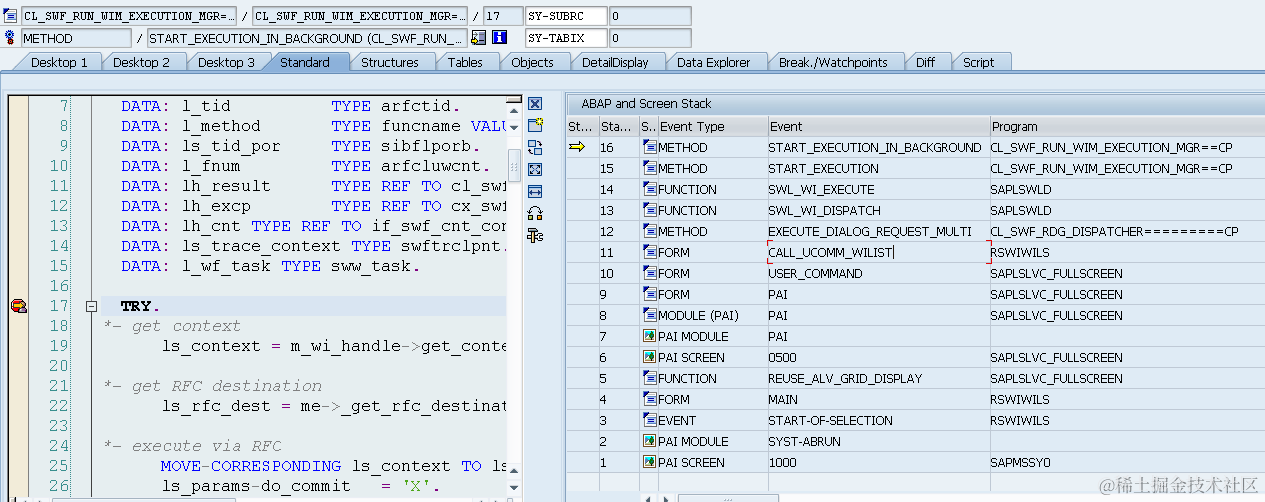Click the navigate icon after START_EXECUTION_IN_BACKGROUND field
1265x502 pixels.
[478, 38]
